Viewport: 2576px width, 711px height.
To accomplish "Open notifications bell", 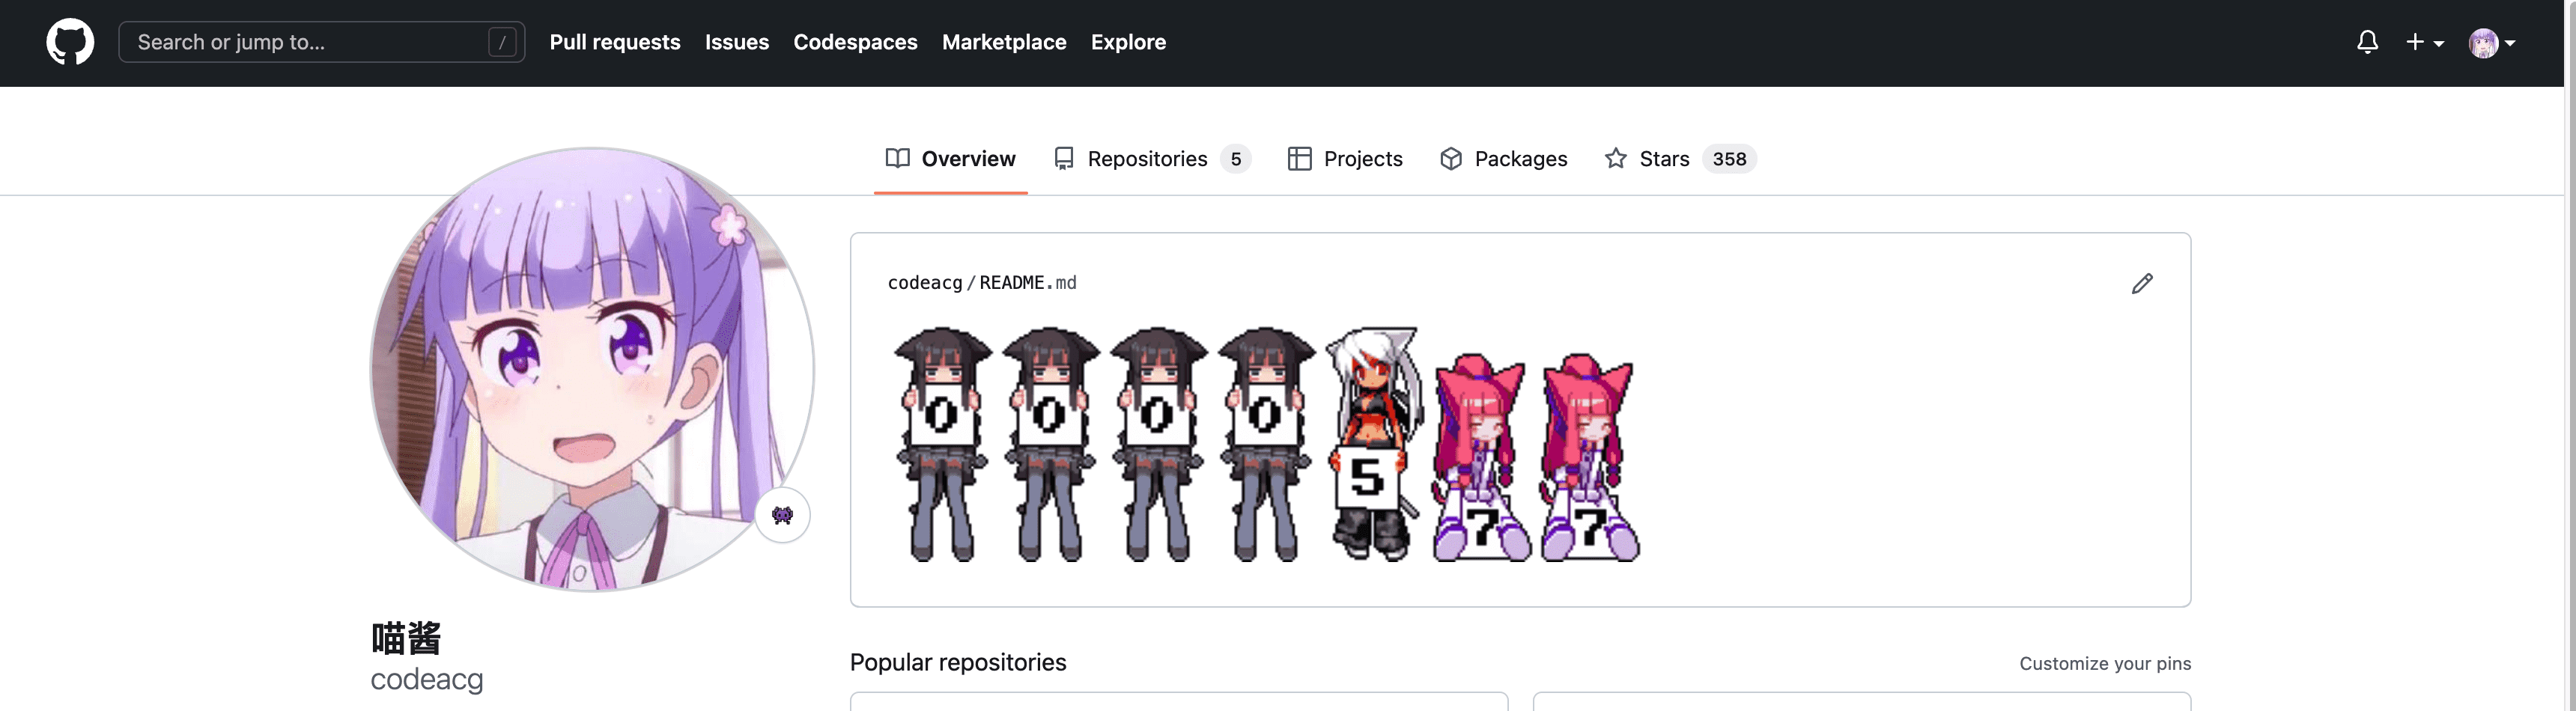I will (x=2366, y=42).
